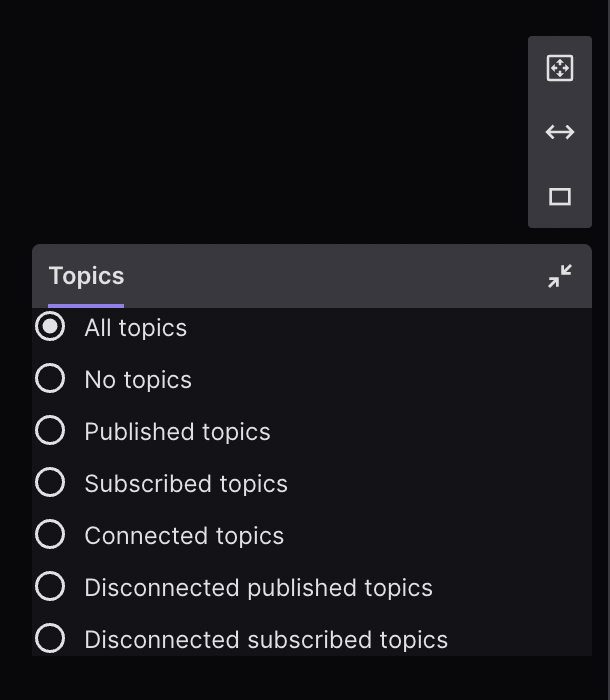The width and height of the screenshot is (610, 700).
Task: Click the "Disconnected subscribed topics" text label
Action: 266,640
